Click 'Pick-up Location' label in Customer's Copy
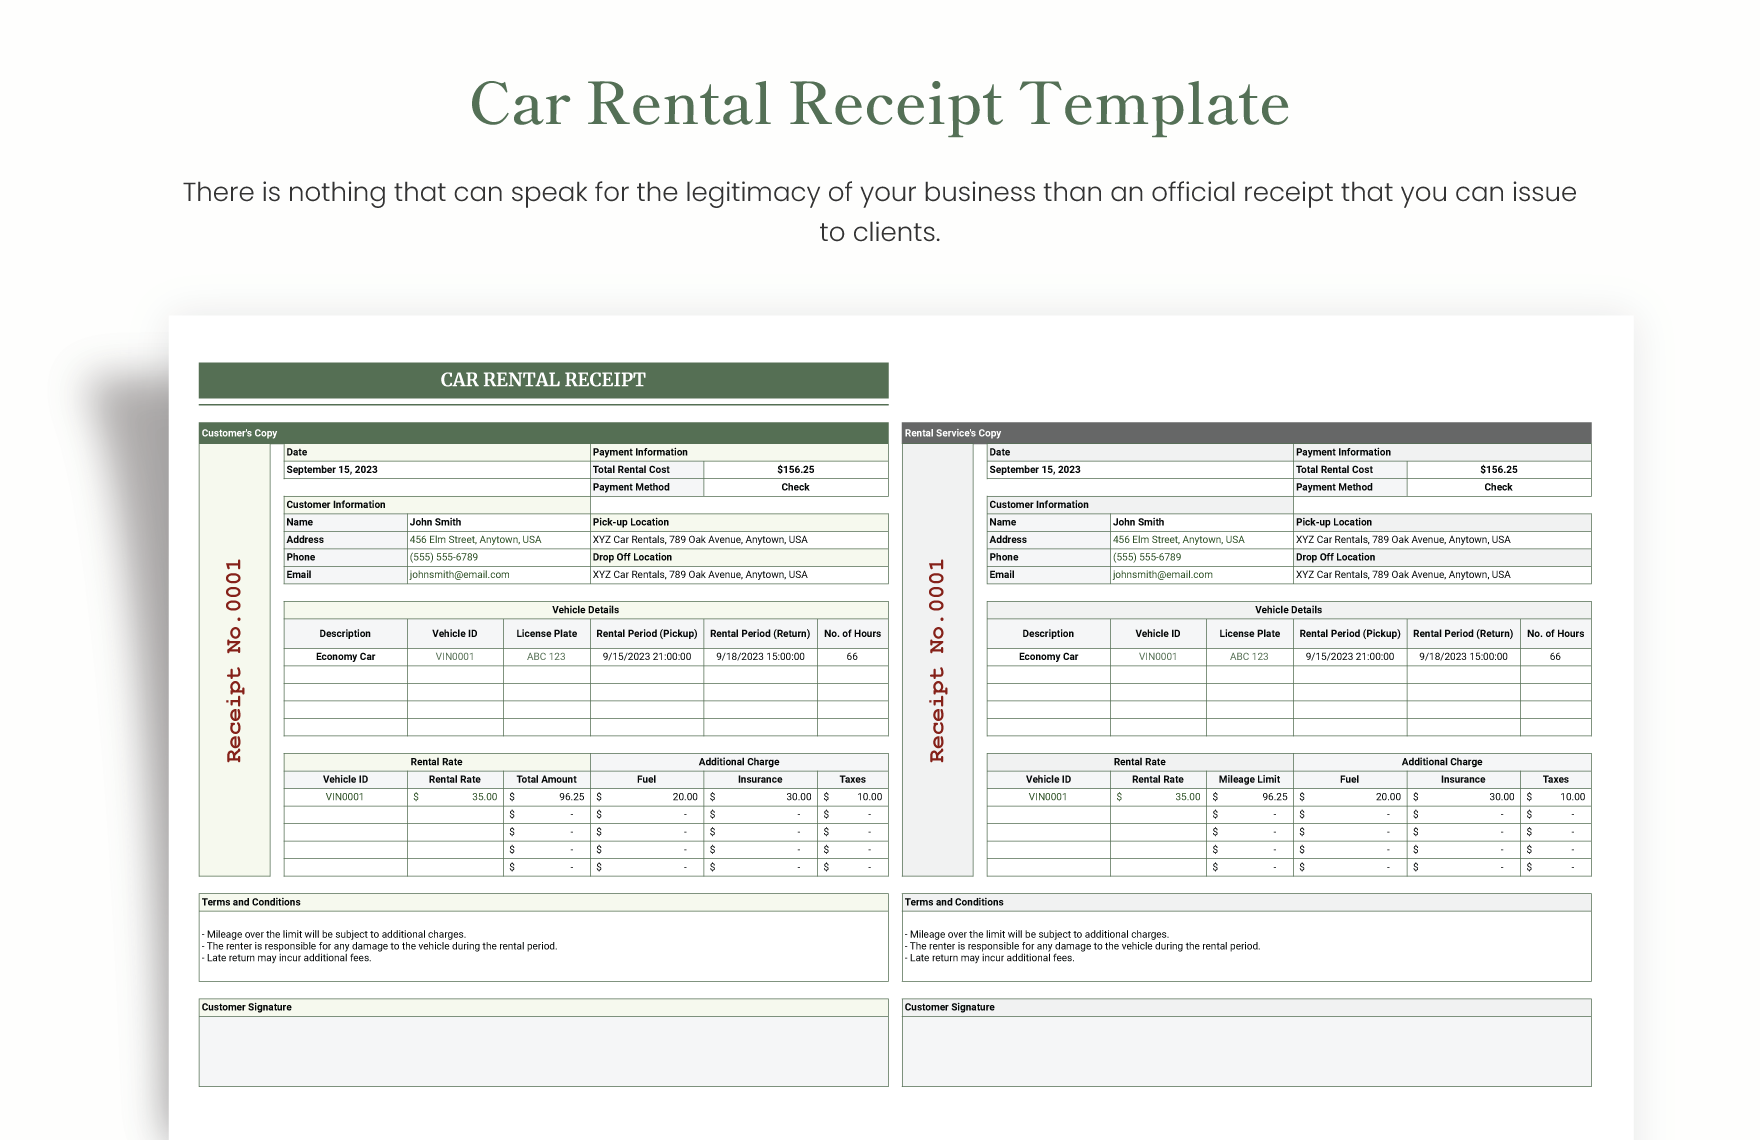Image resolution: width=1760 pixels, height=1140 pixels. click(x=631, y=523)
